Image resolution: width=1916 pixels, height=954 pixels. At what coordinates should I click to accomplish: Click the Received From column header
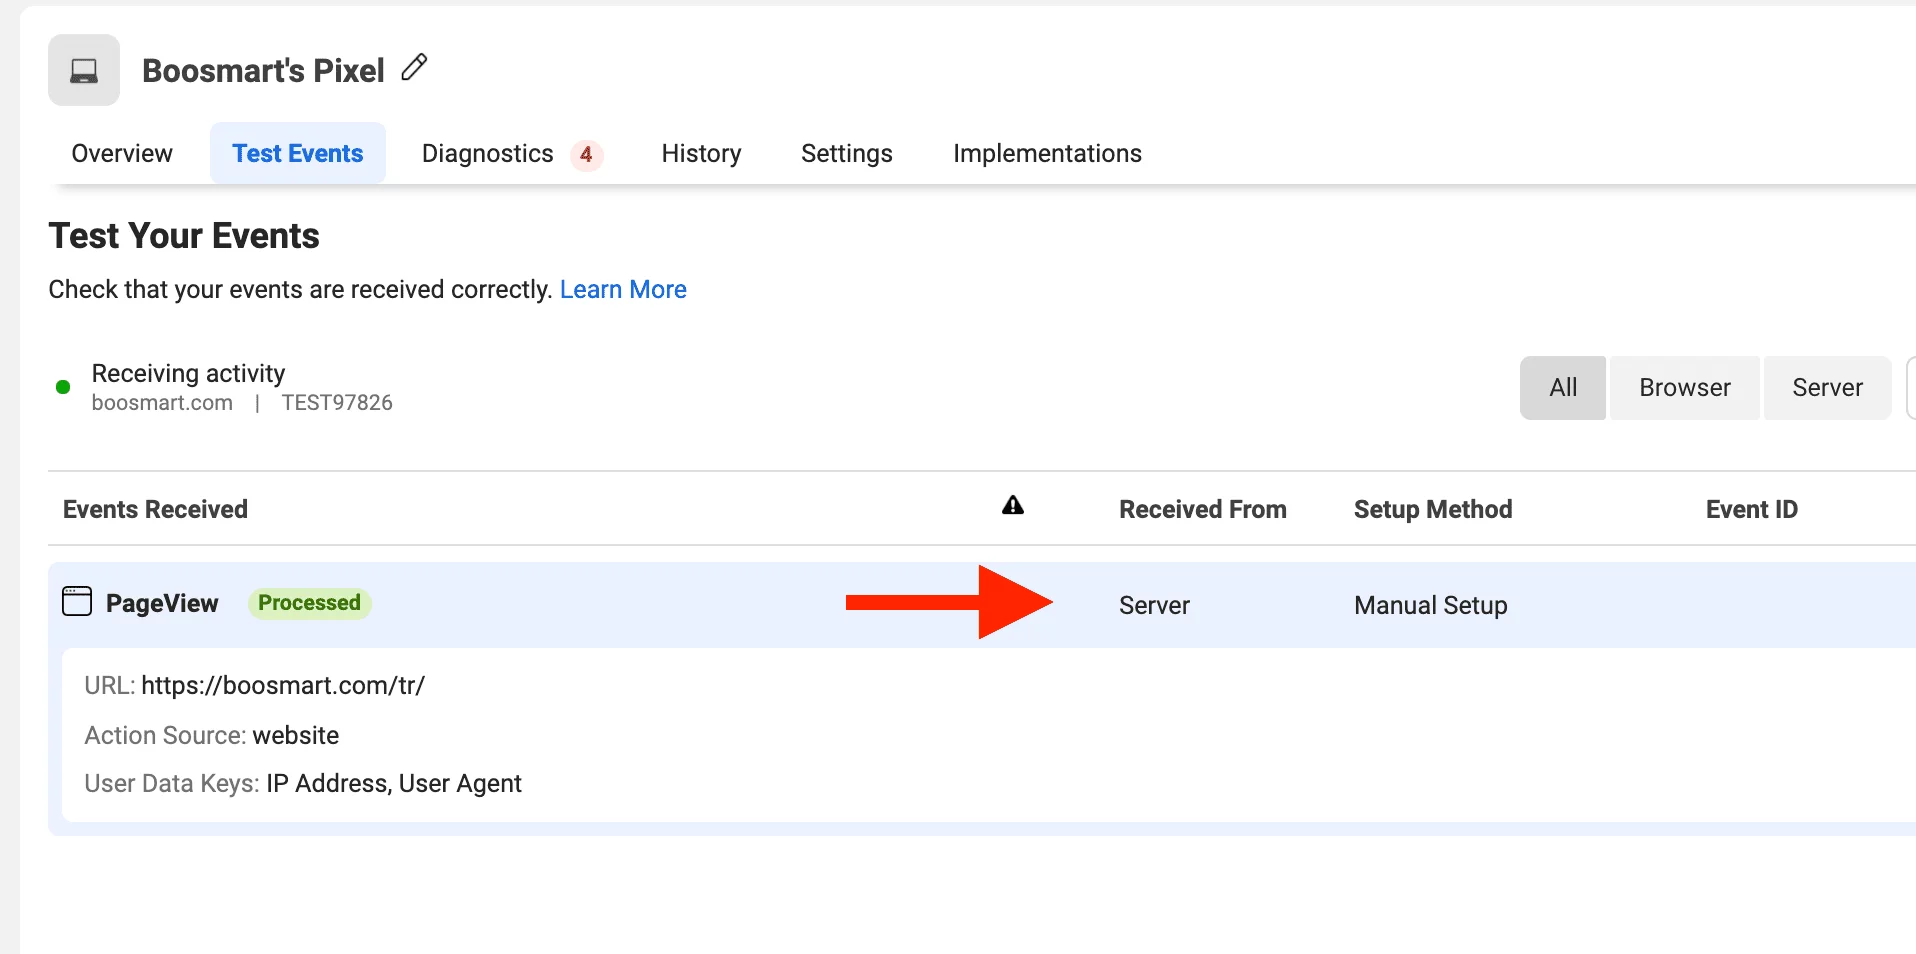1203,509
